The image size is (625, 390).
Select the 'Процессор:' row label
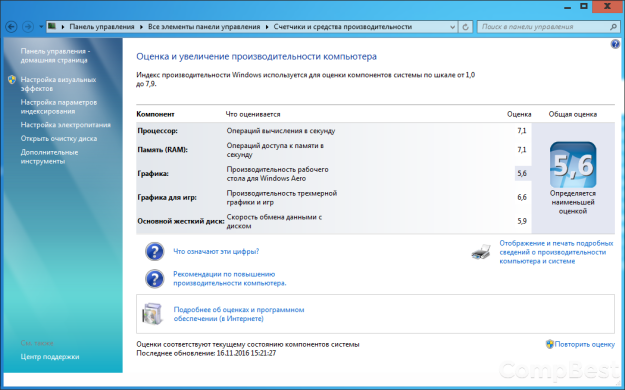tap(157, 130)
